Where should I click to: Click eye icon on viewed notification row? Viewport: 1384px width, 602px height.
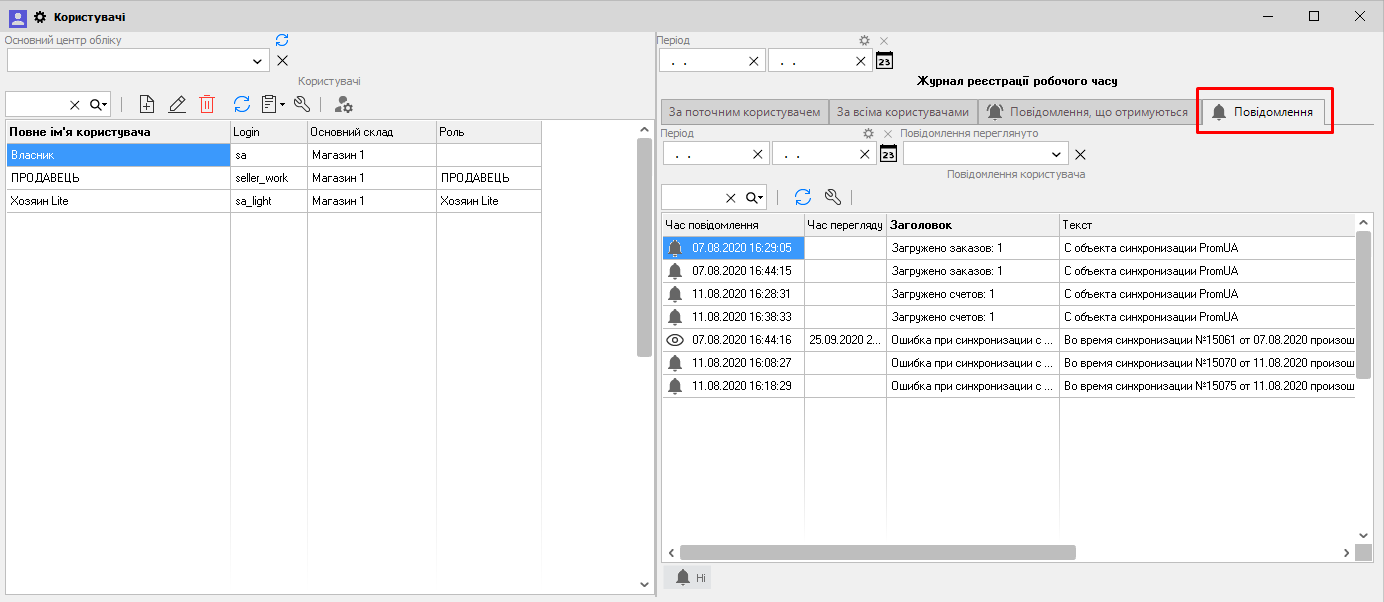[x=675, y=340]
